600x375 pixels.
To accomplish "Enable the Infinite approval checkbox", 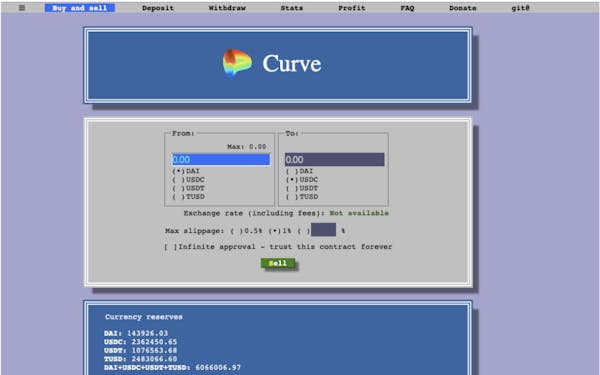I will pyautogui.click(x=171, y=247).
